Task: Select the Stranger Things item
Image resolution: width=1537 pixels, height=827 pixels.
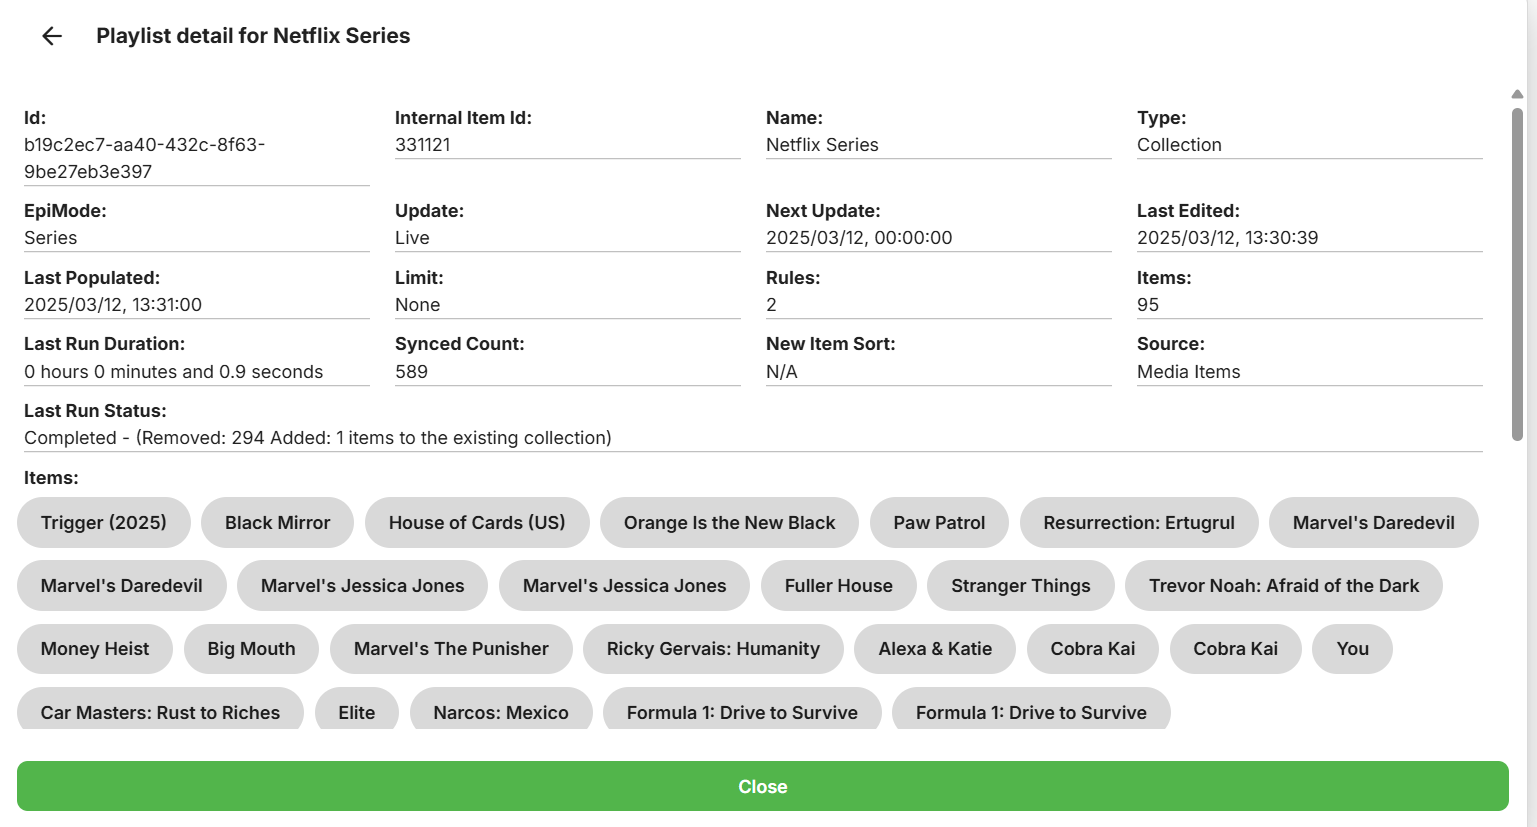Action: tap(1020, 586)
